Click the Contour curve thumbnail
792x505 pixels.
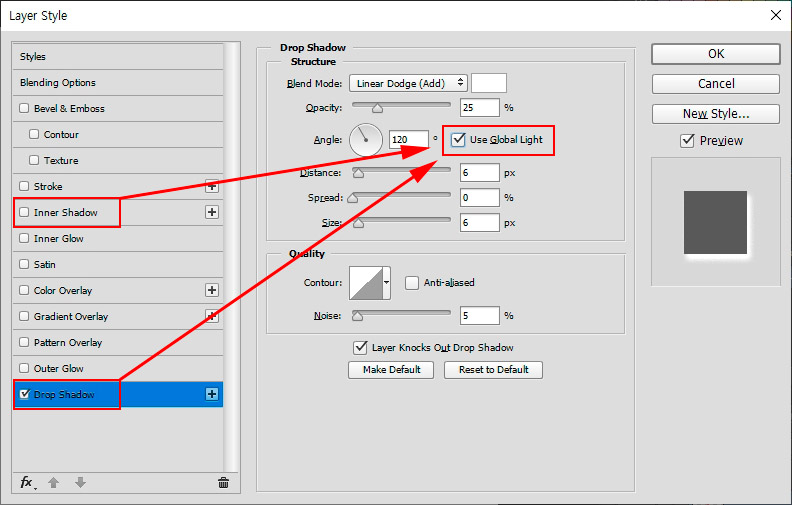[x=366, y=283]
